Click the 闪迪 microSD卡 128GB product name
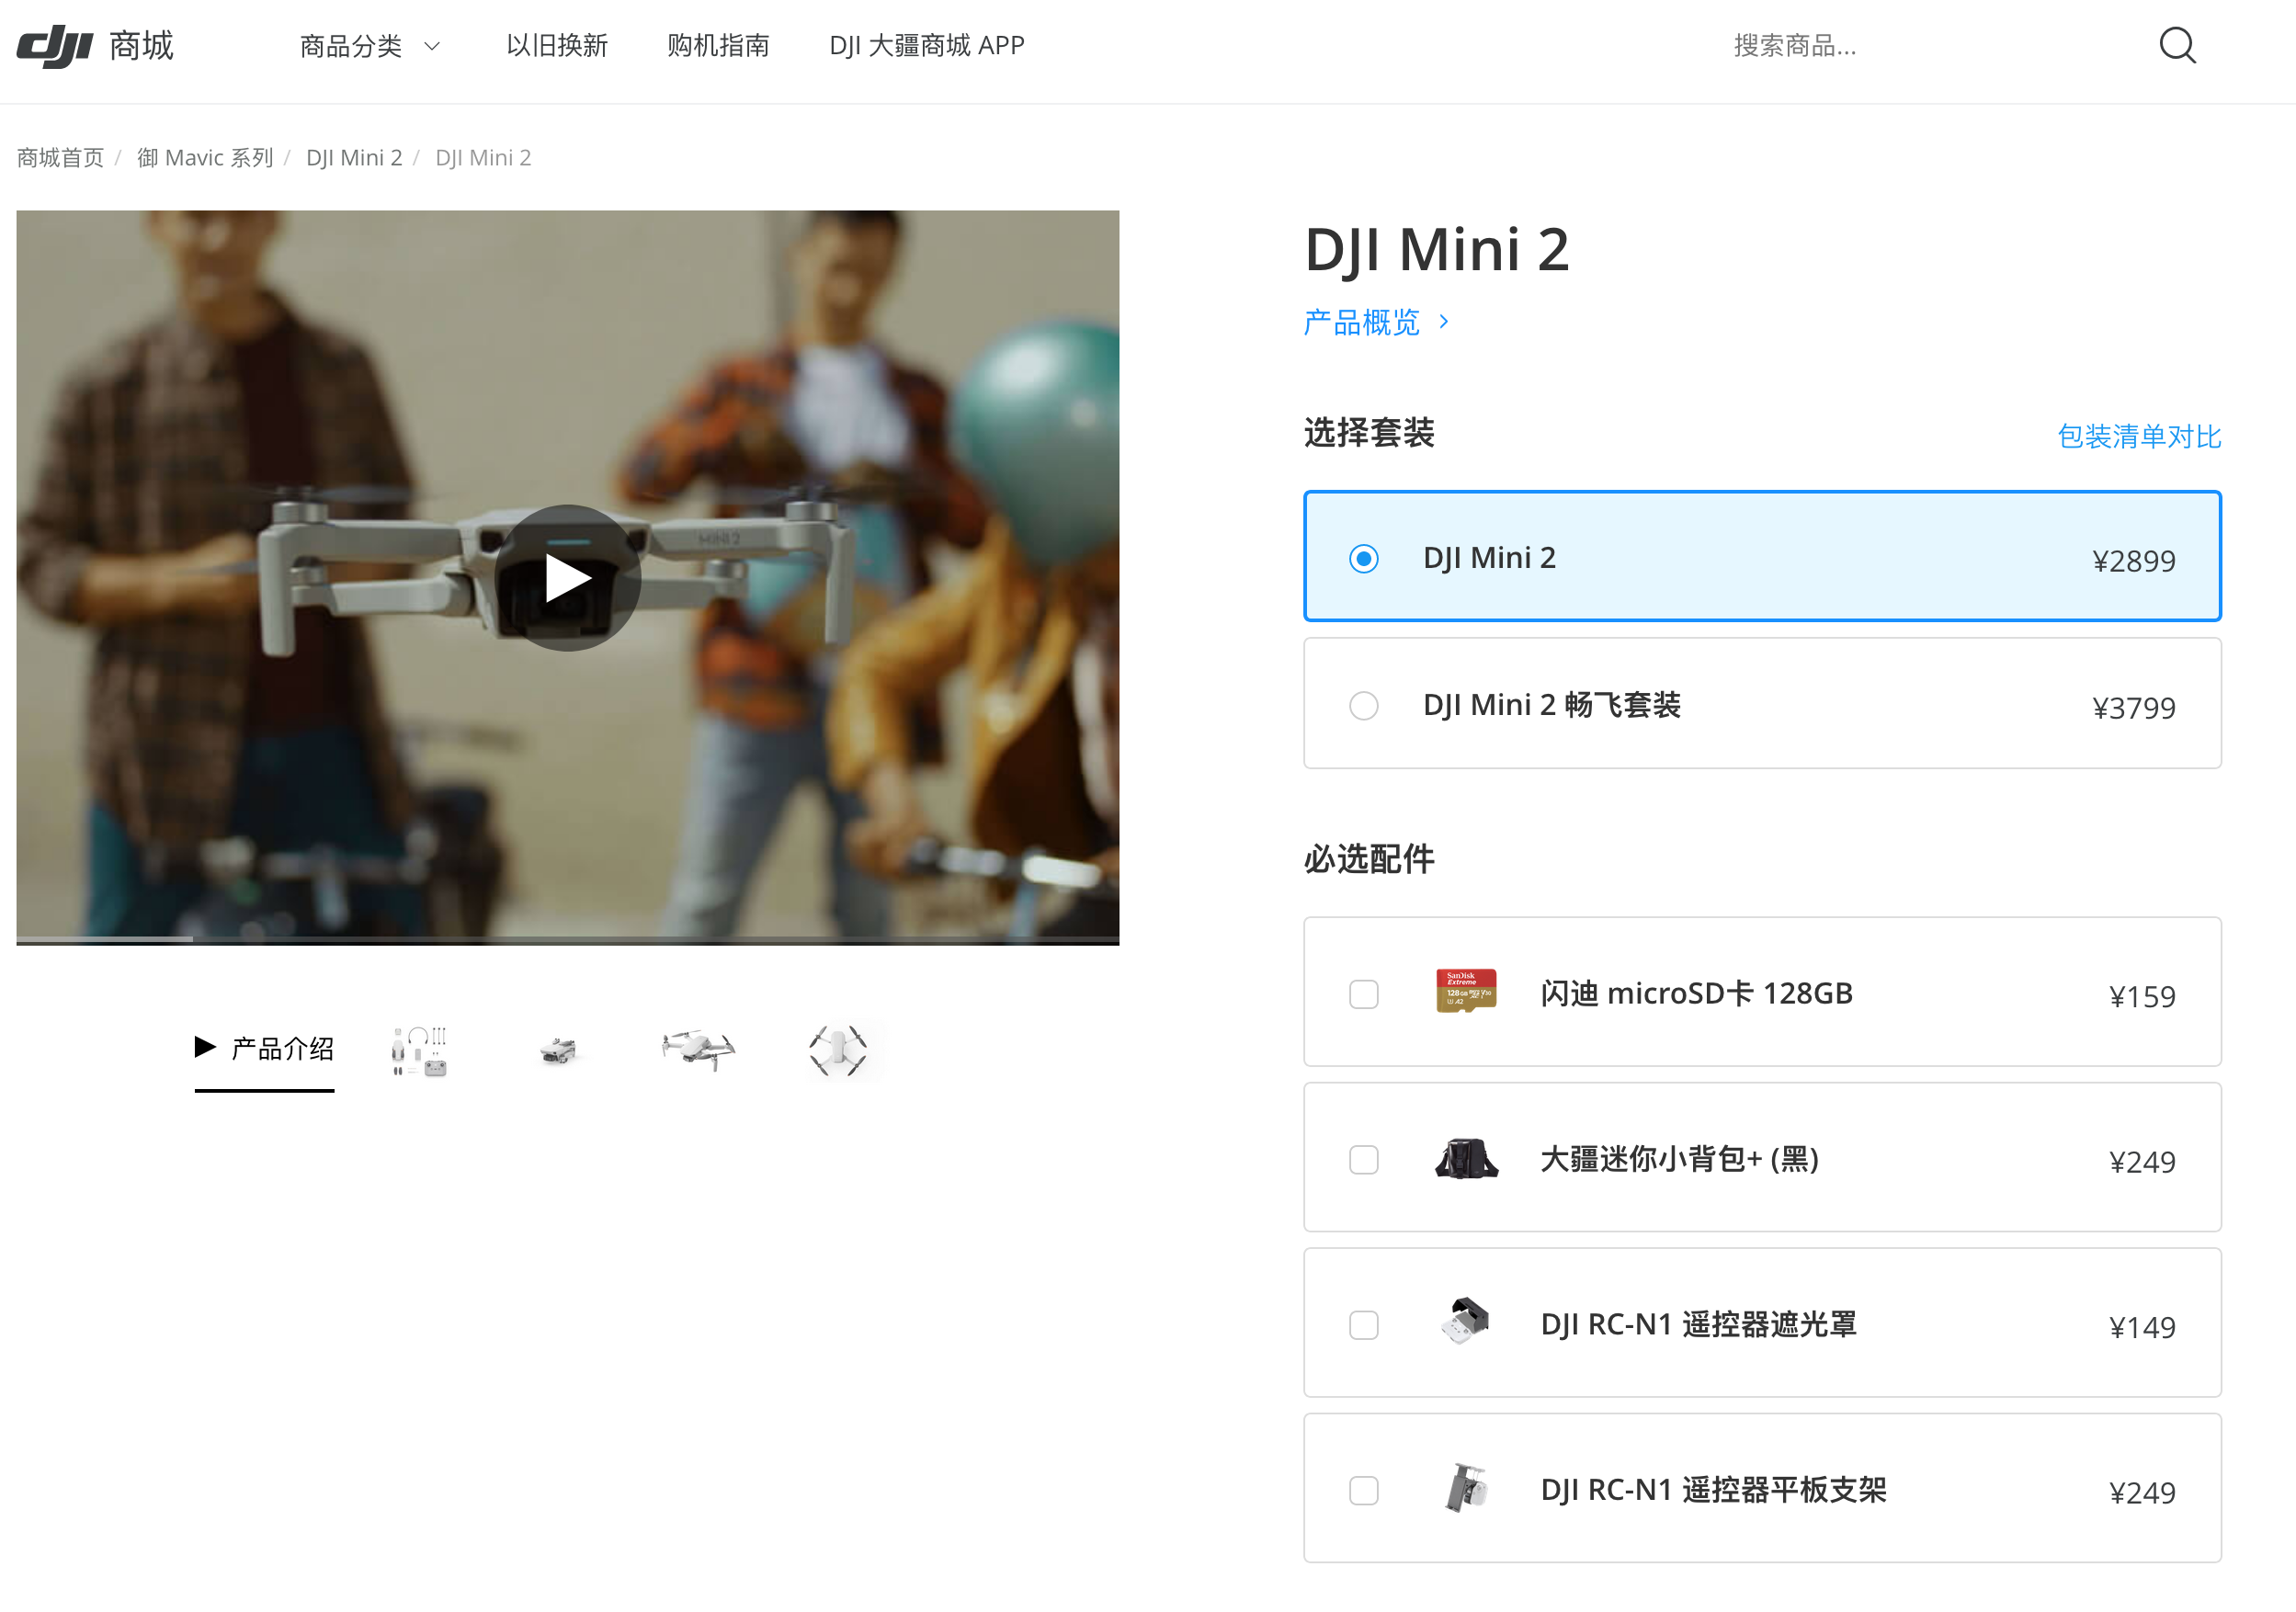The image size is (2296, 1612). tap(1696, 994)
